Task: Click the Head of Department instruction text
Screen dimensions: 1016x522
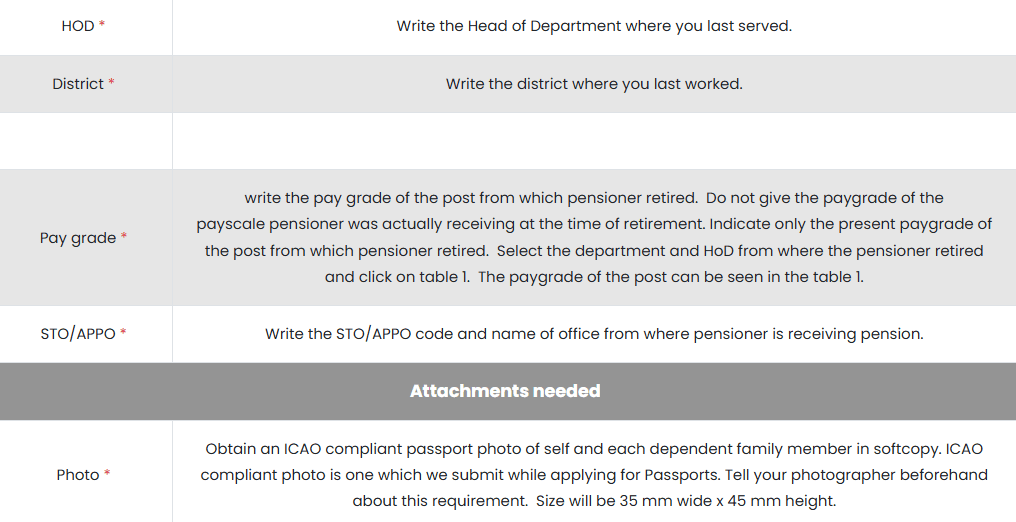Action: pos(594,26)
